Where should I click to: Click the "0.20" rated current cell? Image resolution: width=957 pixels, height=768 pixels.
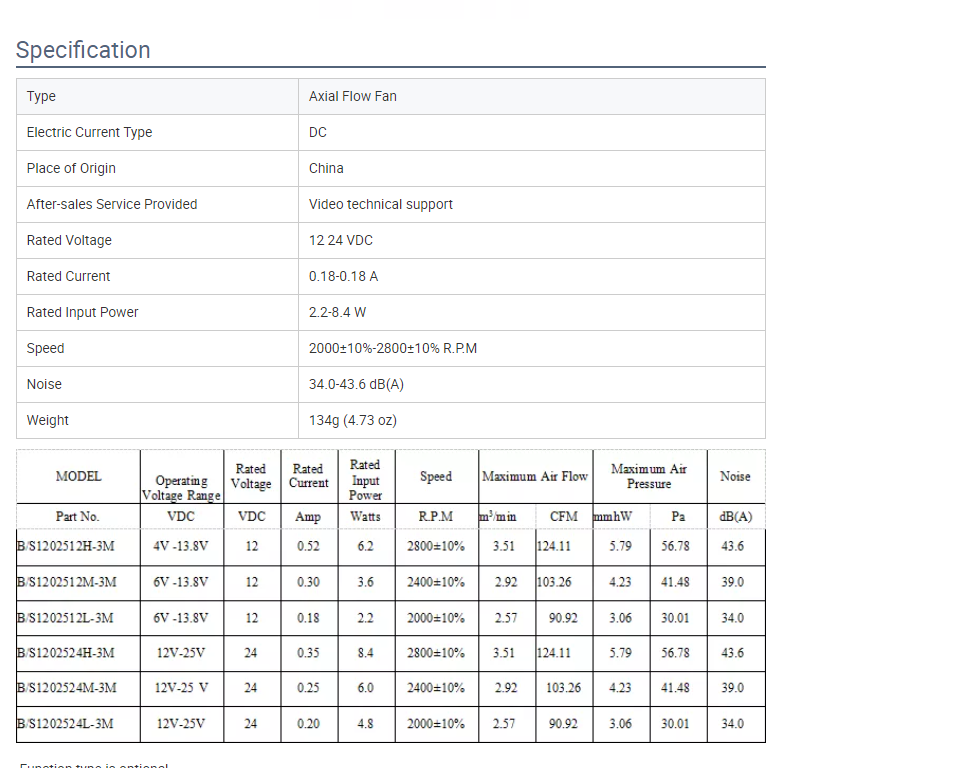click(x=308, y=724)
